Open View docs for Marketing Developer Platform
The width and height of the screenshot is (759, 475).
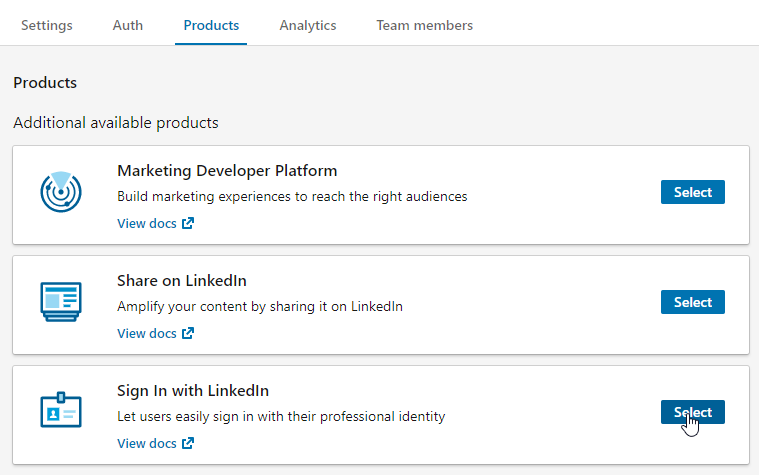click(147, 224)
